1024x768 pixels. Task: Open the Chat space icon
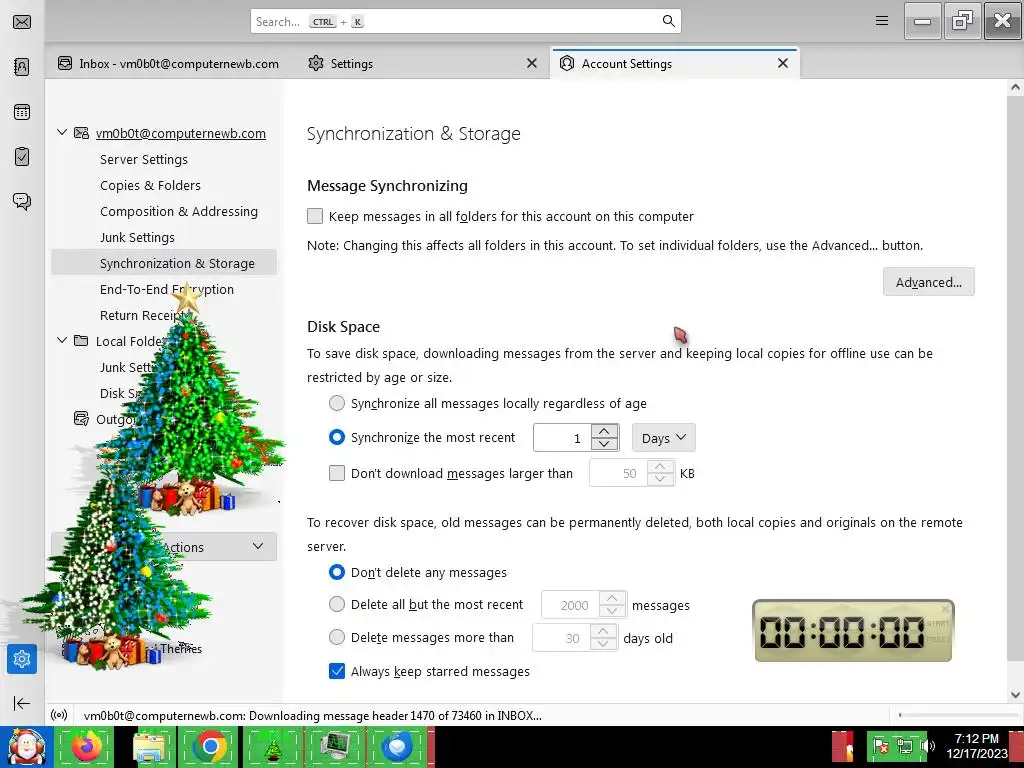tap(22, 201)
